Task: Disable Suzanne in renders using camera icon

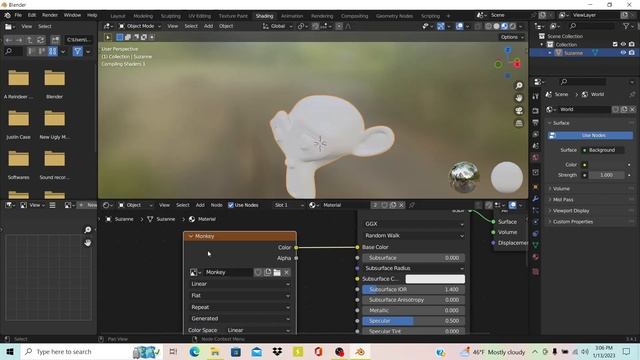Action: pos(631,53)
